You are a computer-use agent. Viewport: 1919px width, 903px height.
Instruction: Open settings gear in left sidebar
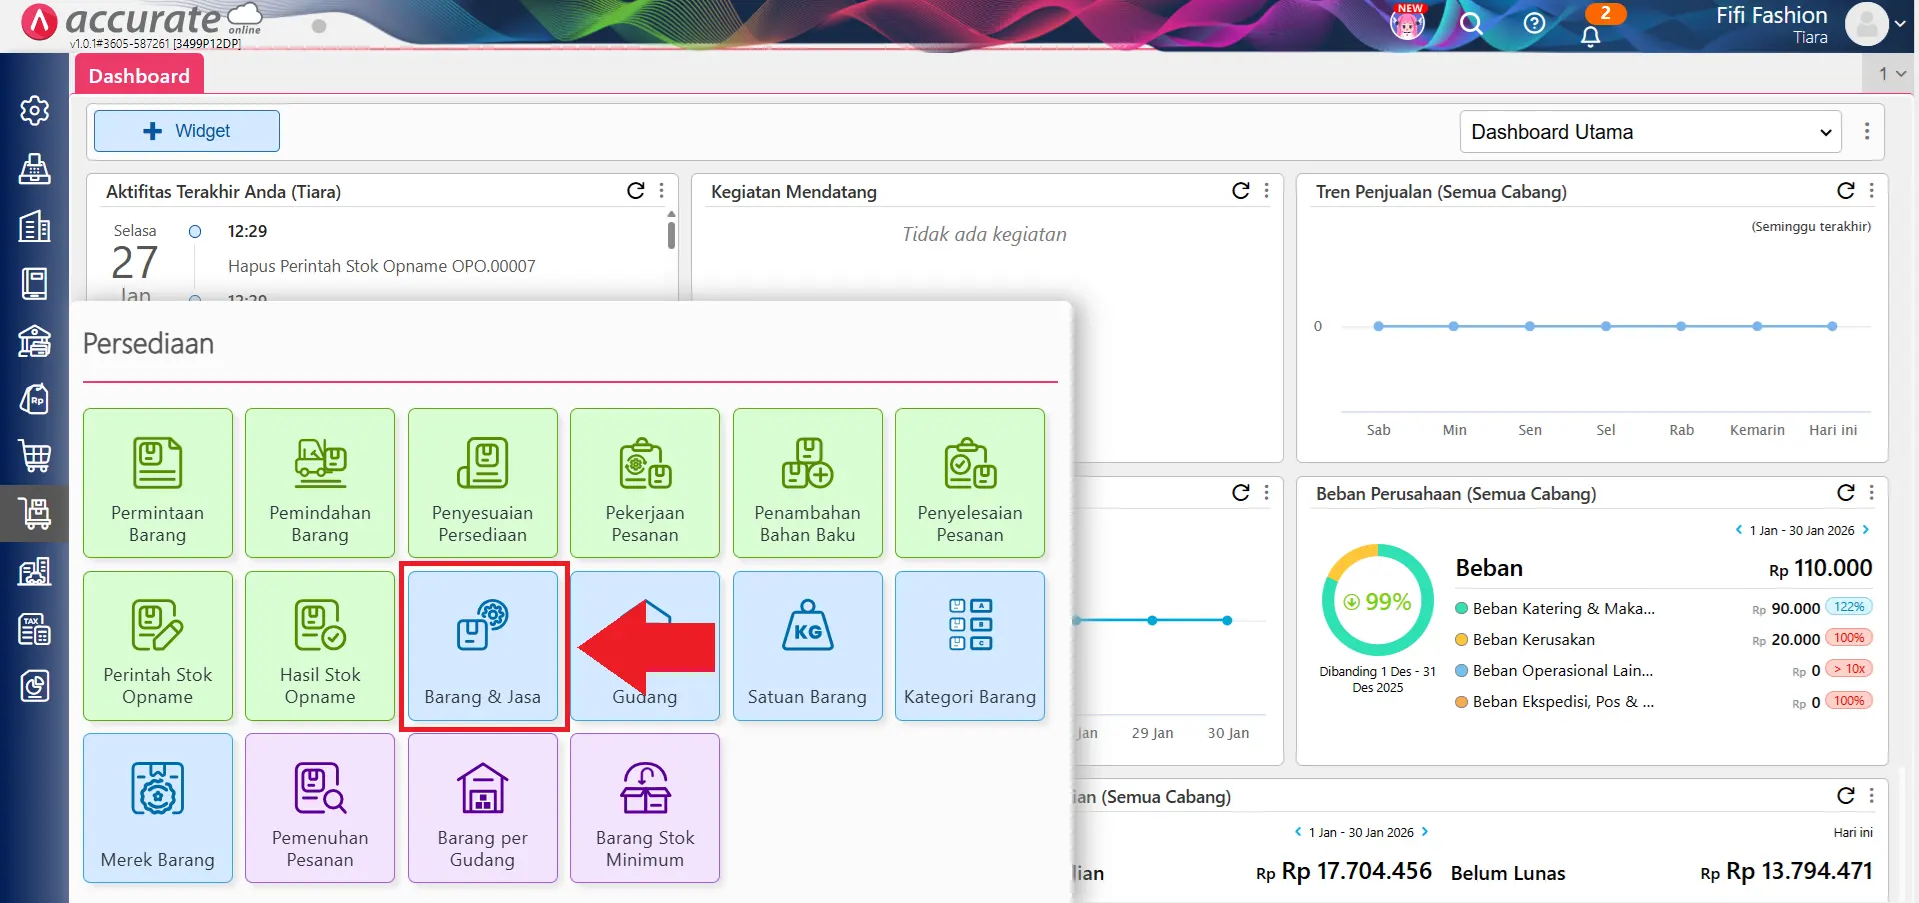35,110
